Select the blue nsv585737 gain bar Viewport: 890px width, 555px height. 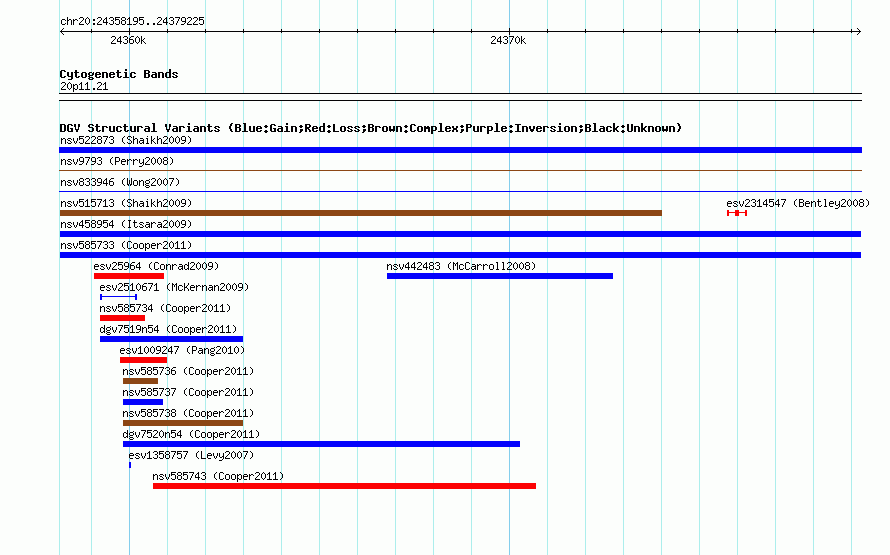pos(143,402)
